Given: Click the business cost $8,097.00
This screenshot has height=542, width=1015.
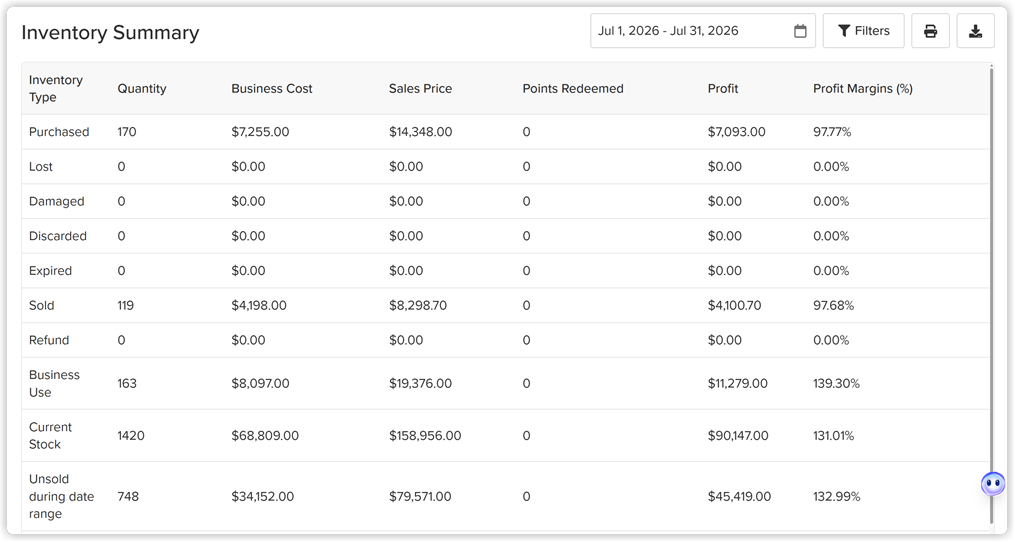Looking at the screenshot, I should [260, 383].
